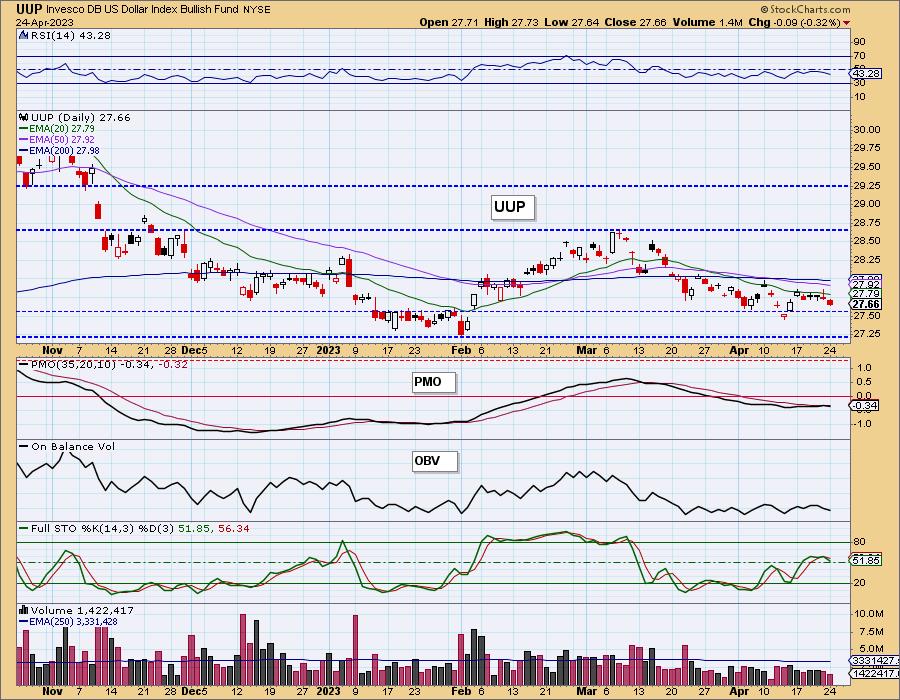The image size is (900, 700).
Task: Click the 51.85 stochastic value tag
Action: (866, 560)
